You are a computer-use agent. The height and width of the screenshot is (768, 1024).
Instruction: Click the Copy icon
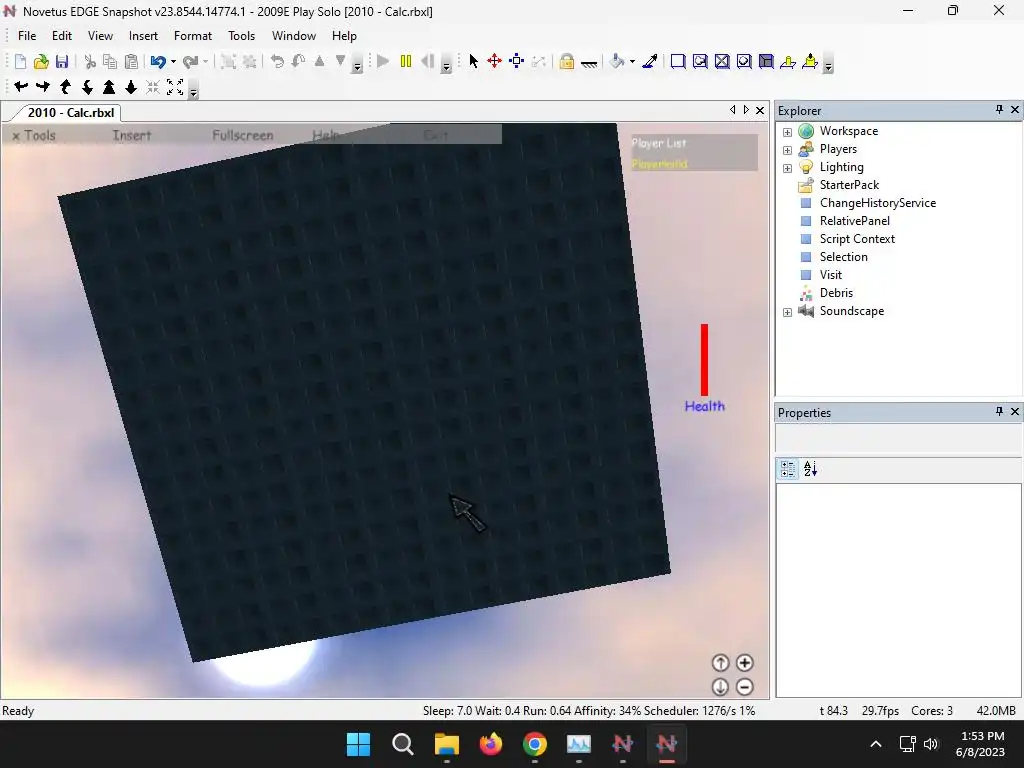tap(110, 61)
